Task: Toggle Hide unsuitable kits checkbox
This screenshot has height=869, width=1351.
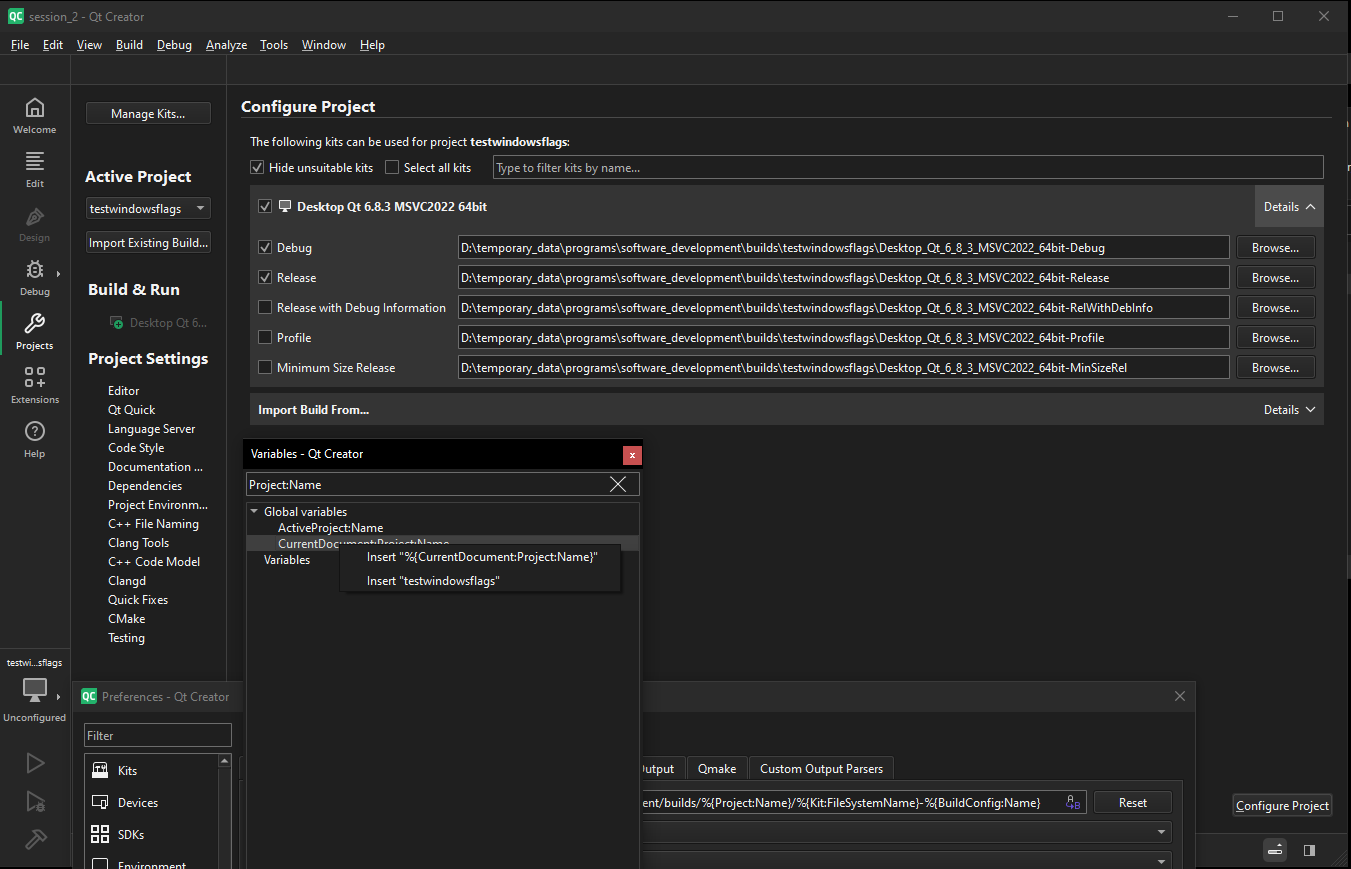Action: pos(257,168)
